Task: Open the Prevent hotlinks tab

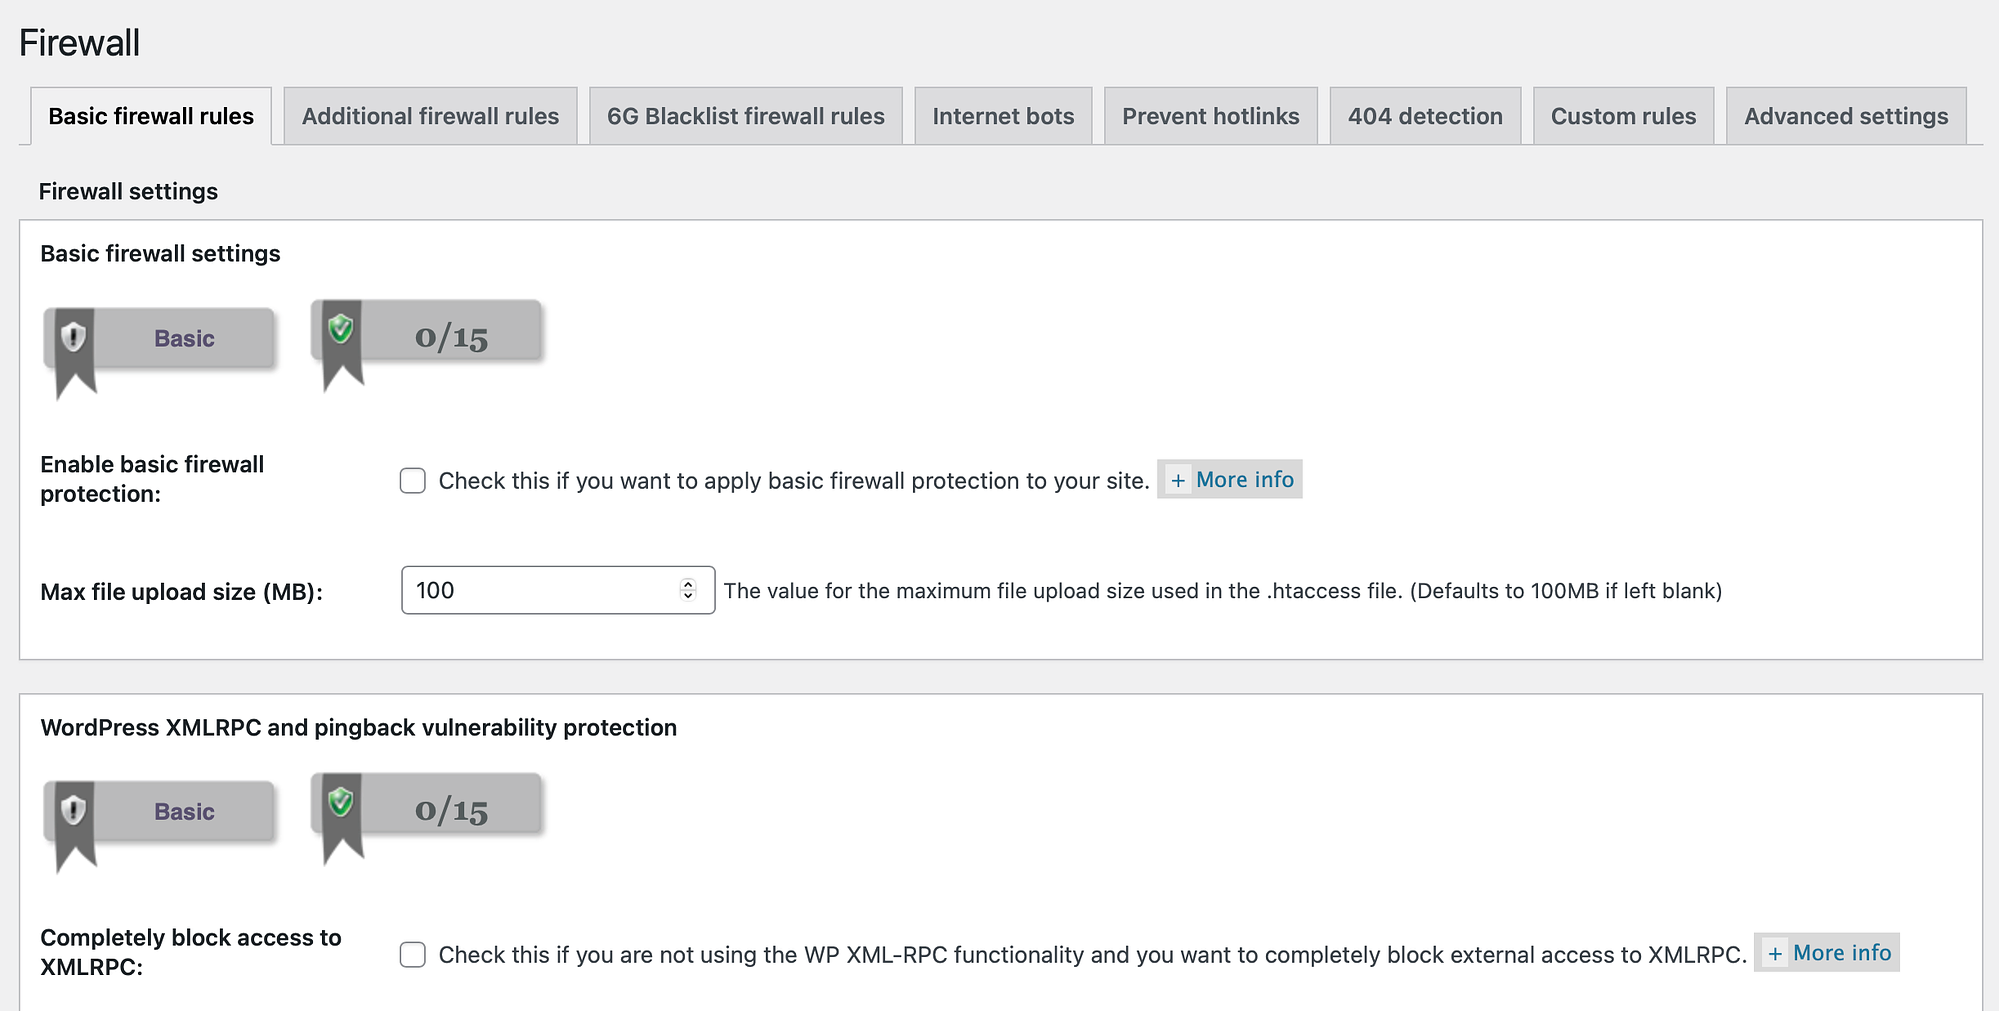Action: (x=1210, y=116)
